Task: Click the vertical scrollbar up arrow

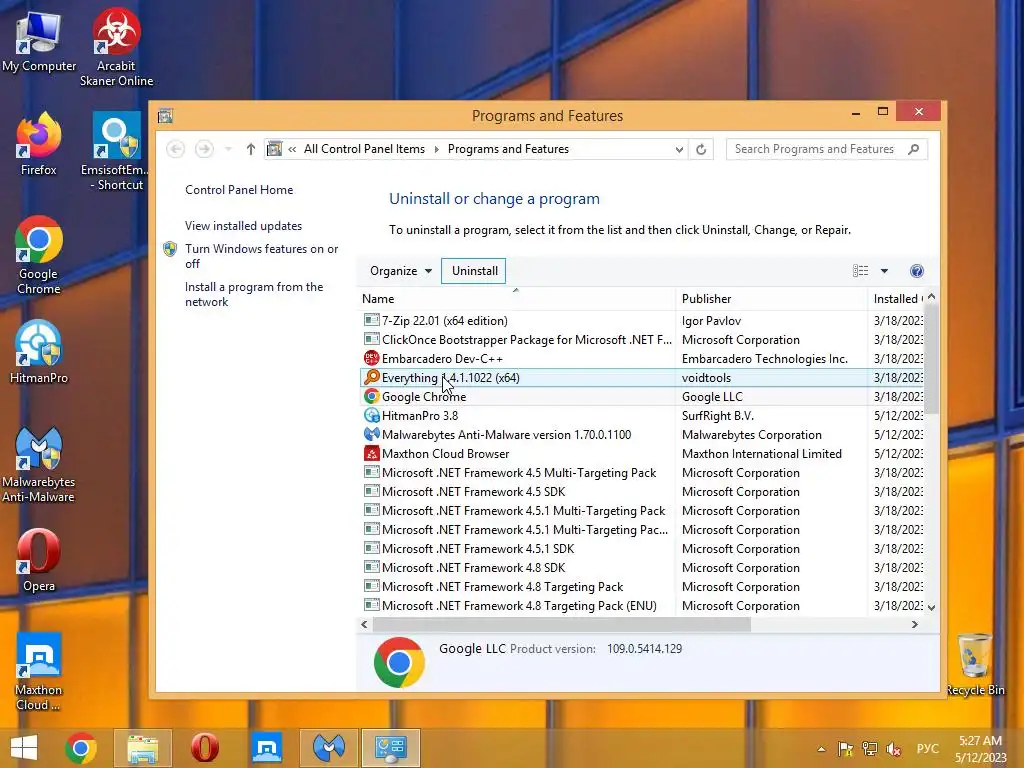Action: (x=932, y=296)
